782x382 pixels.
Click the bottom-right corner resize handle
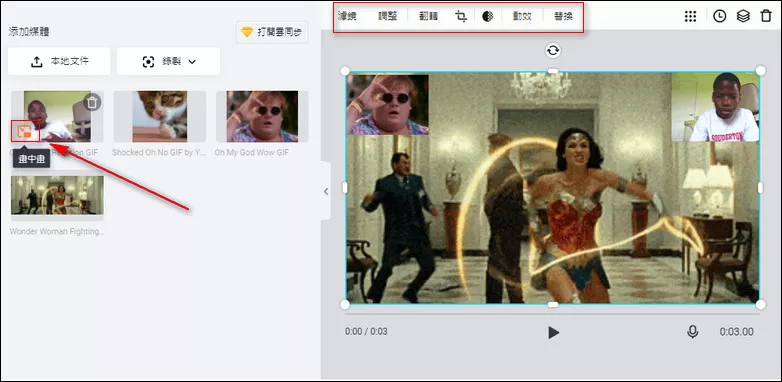click(x=761, y=304)
